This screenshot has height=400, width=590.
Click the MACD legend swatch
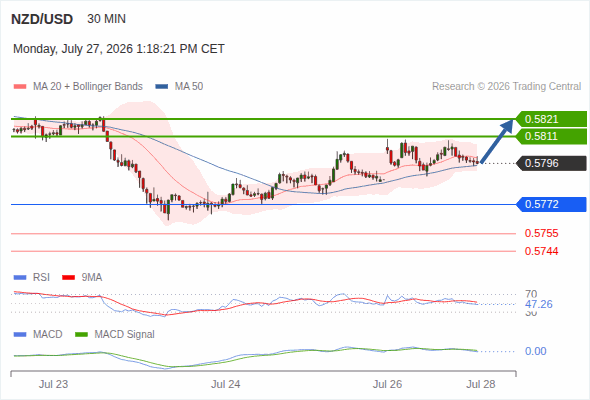tap(20, 335)
